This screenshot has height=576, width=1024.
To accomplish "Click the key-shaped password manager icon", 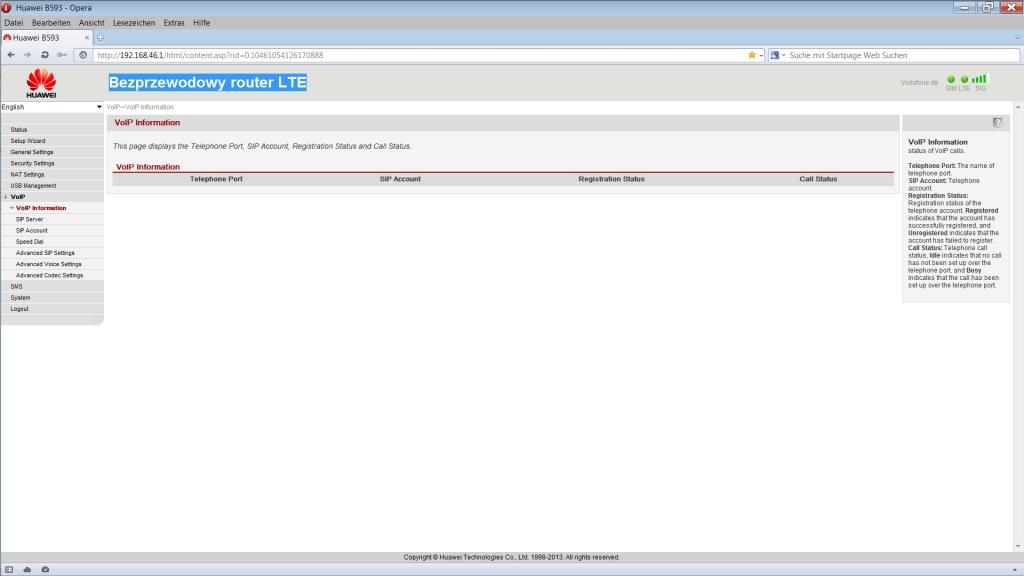I will click(62, 55).
